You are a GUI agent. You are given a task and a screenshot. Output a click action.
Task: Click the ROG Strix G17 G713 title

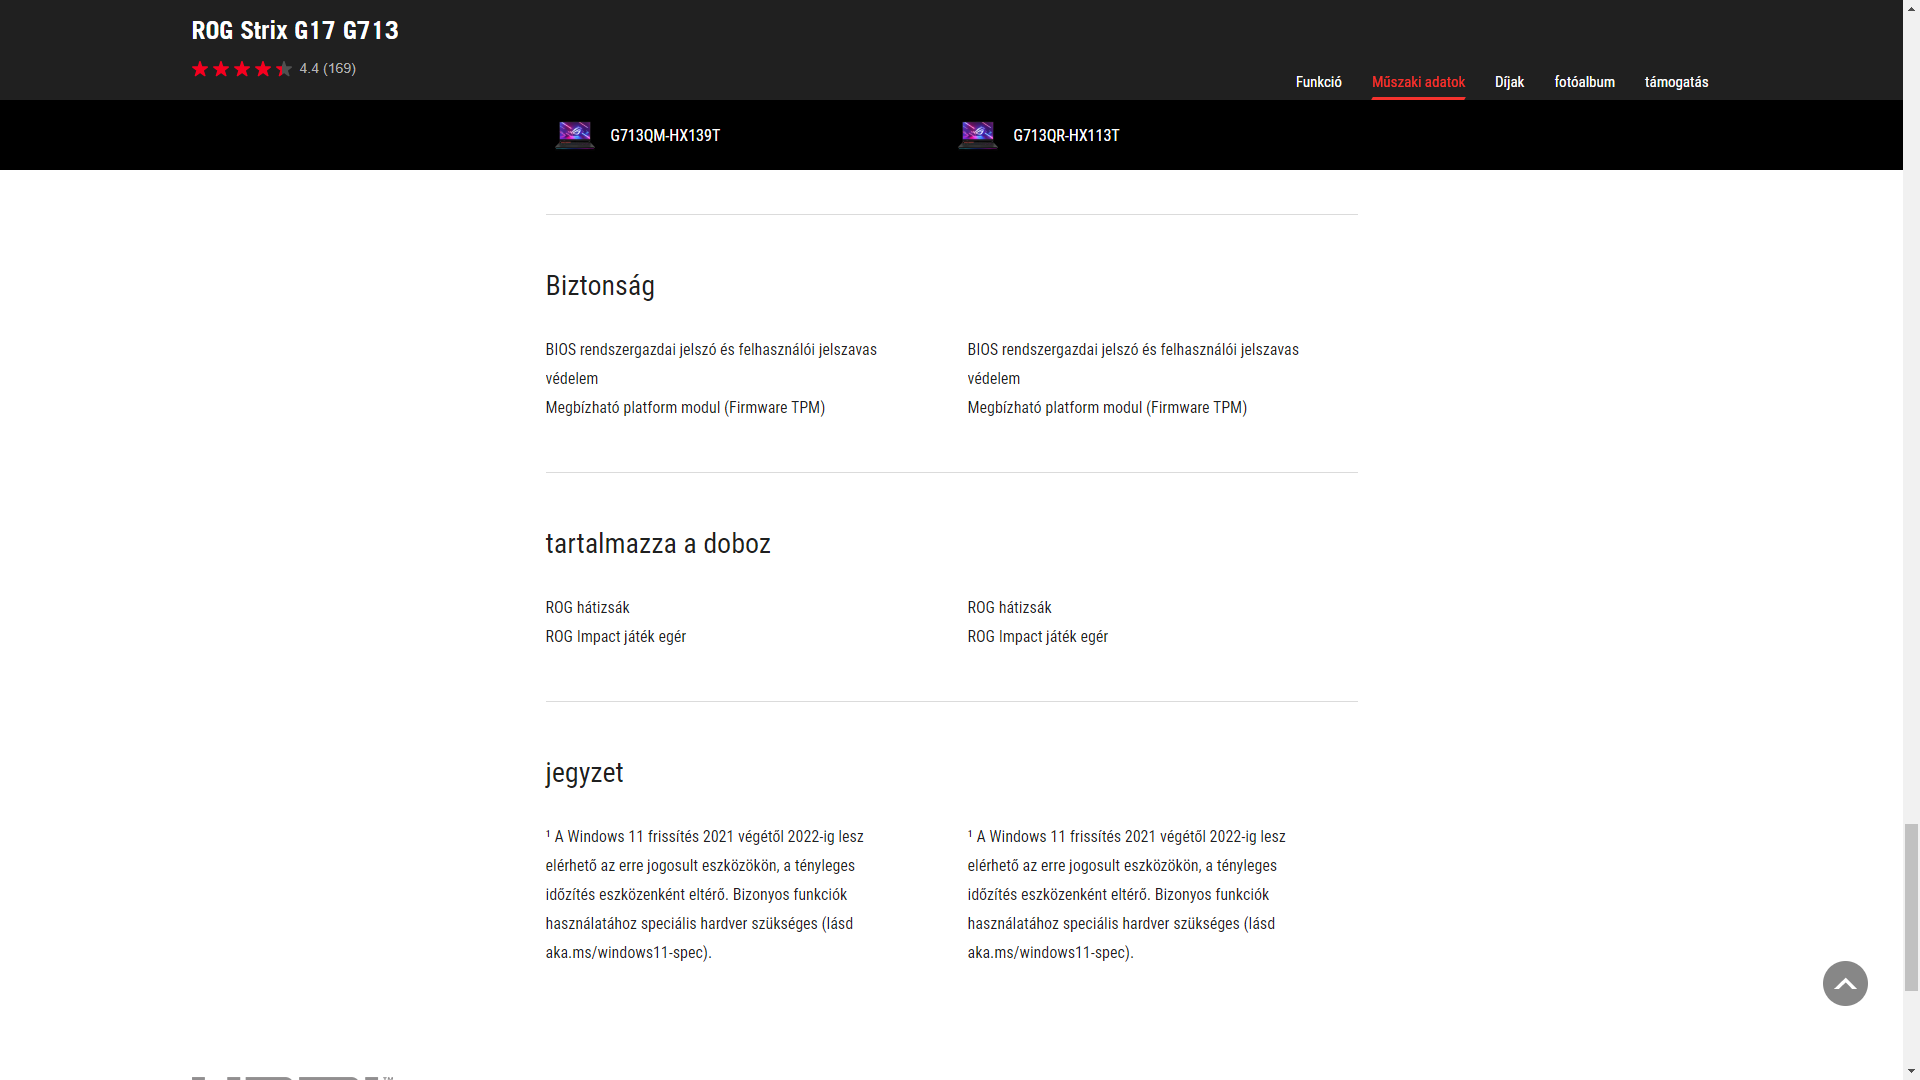295,31
